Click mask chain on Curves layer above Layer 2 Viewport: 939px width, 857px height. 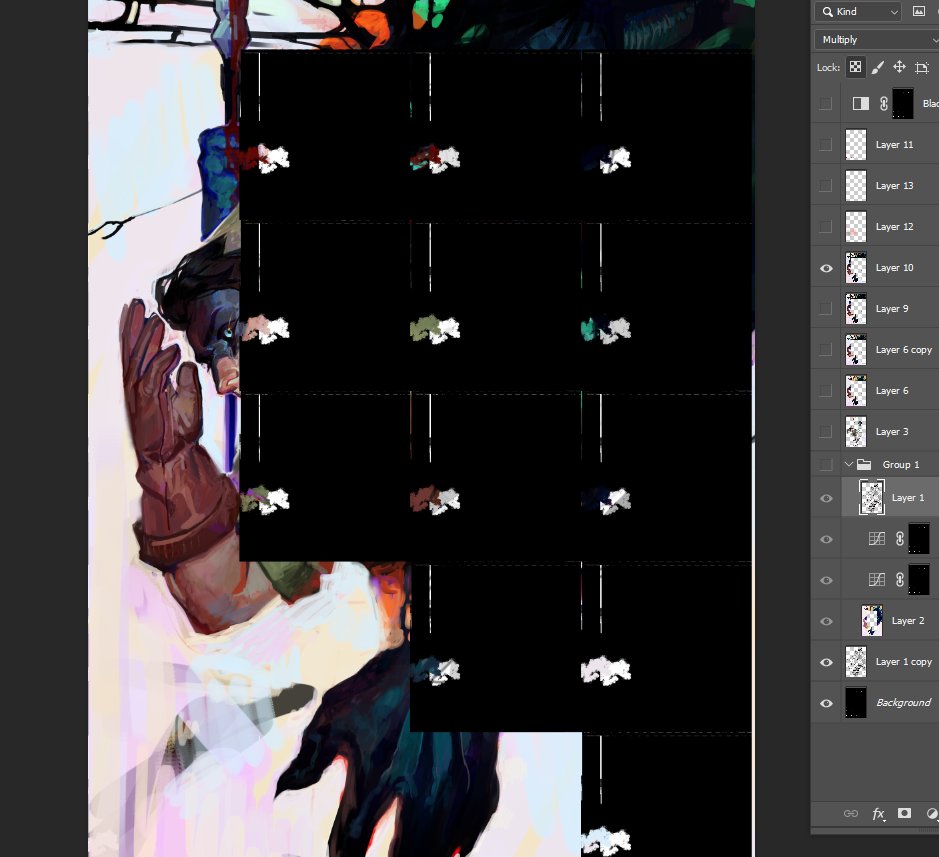pos(899,579)
